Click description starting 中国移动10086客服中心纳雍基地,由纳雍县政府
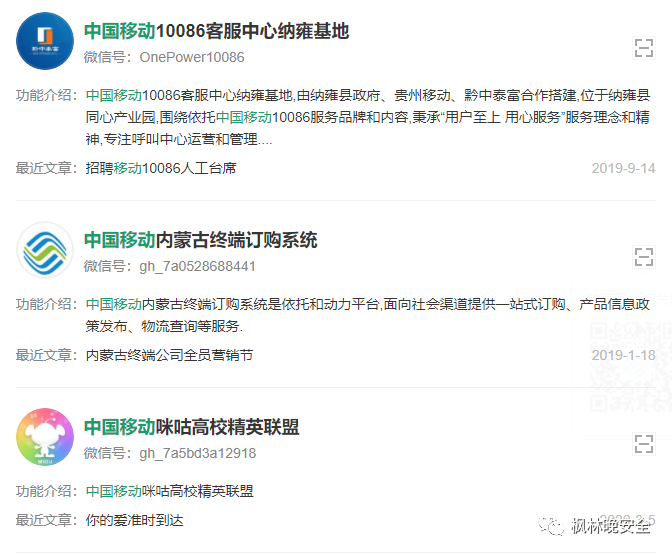This screenshot has width=672, height=555. point(368,117)
